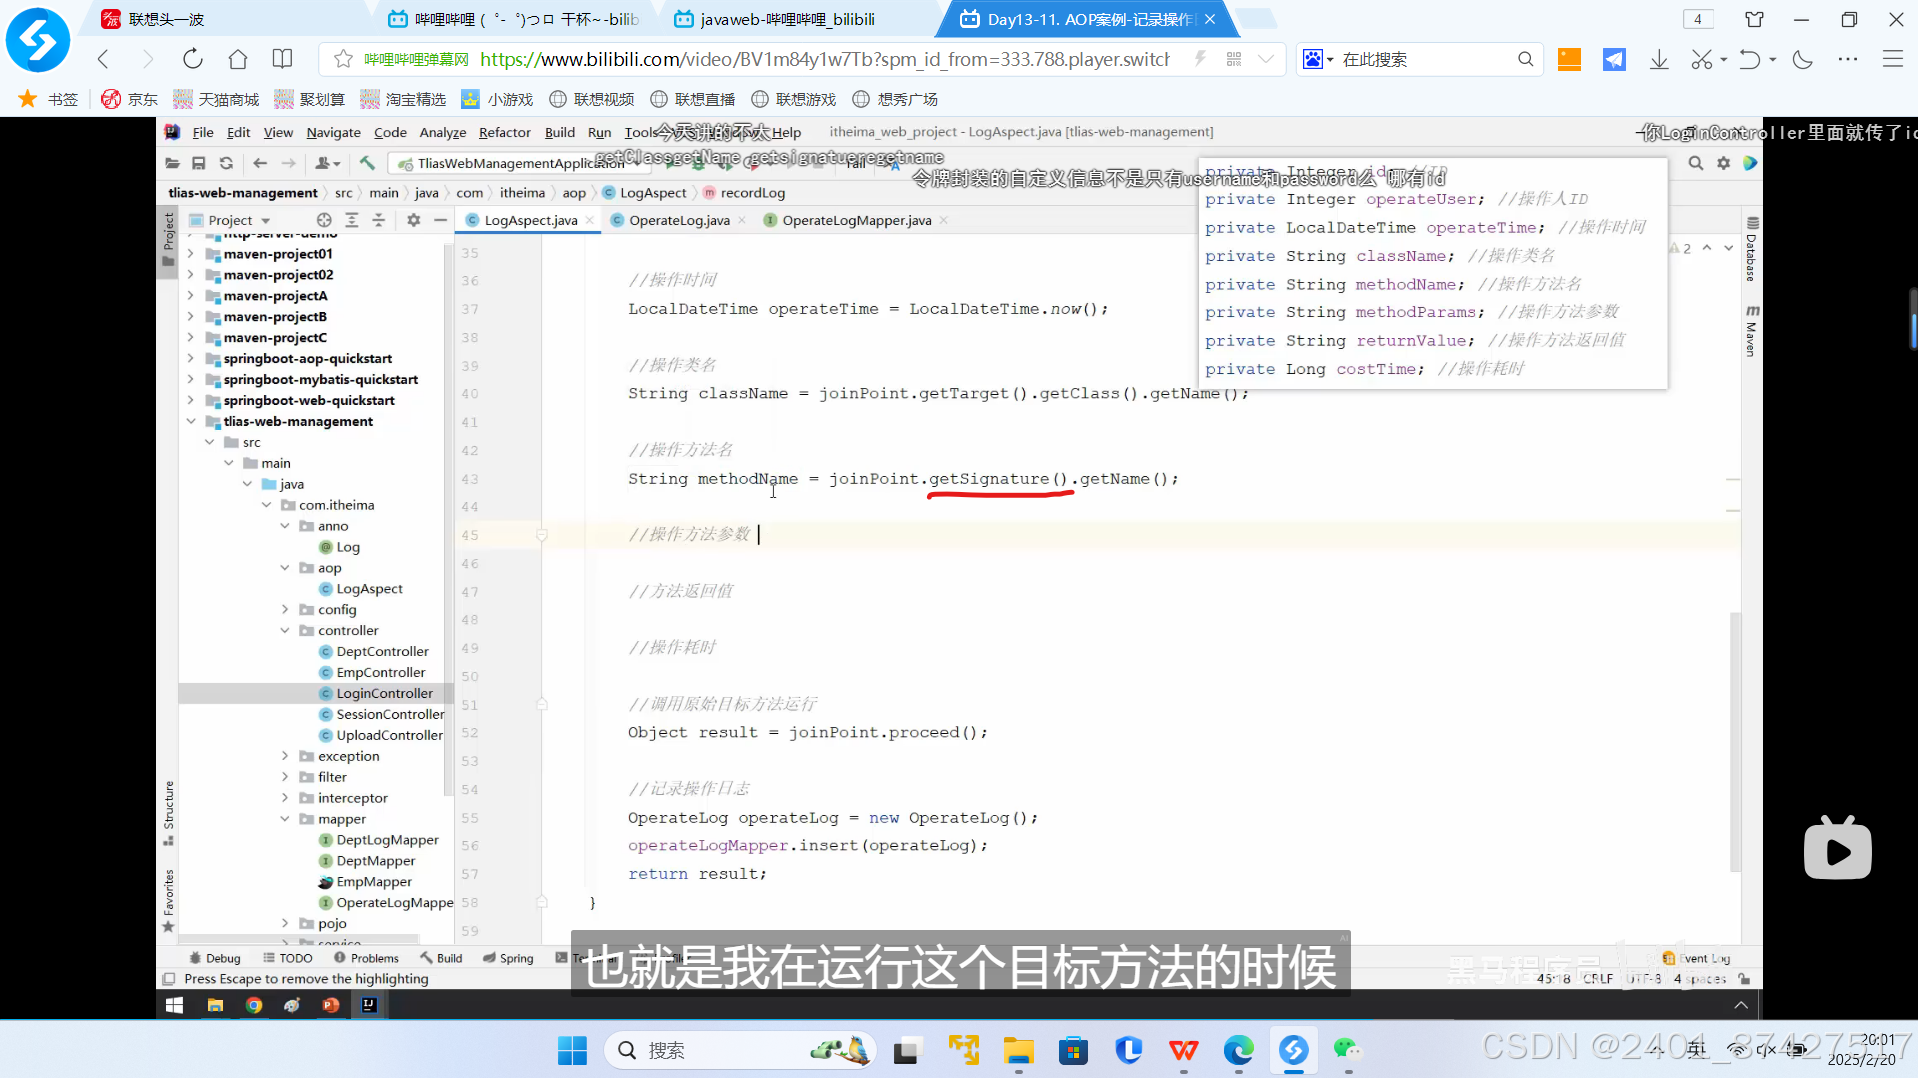Open the Debug tool window

click(x=215, y=958)
